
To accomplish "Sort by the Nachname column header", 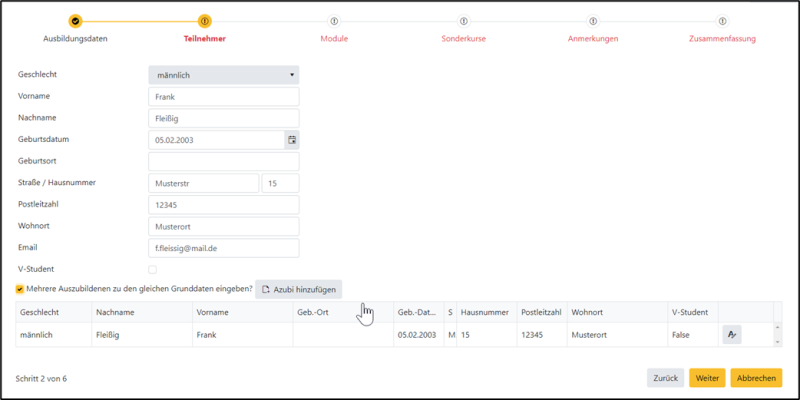I will pyautogui.click(x=116, y=312).
